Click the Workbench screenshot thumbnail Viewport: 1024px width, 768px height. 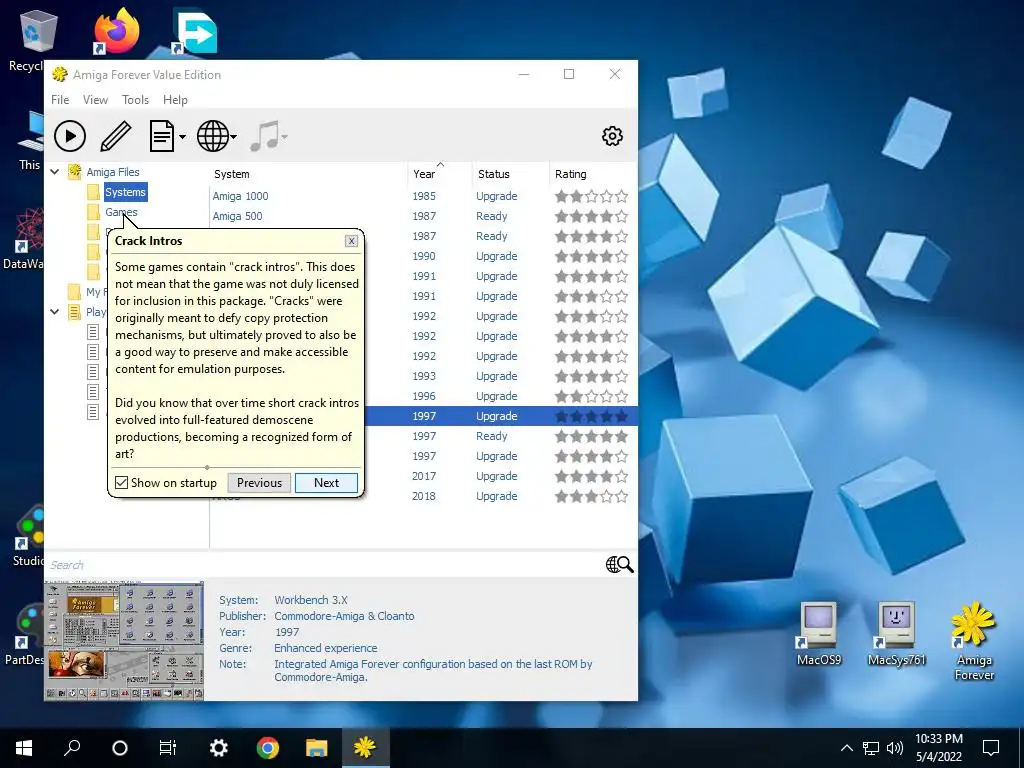click(x=124, y=641)
